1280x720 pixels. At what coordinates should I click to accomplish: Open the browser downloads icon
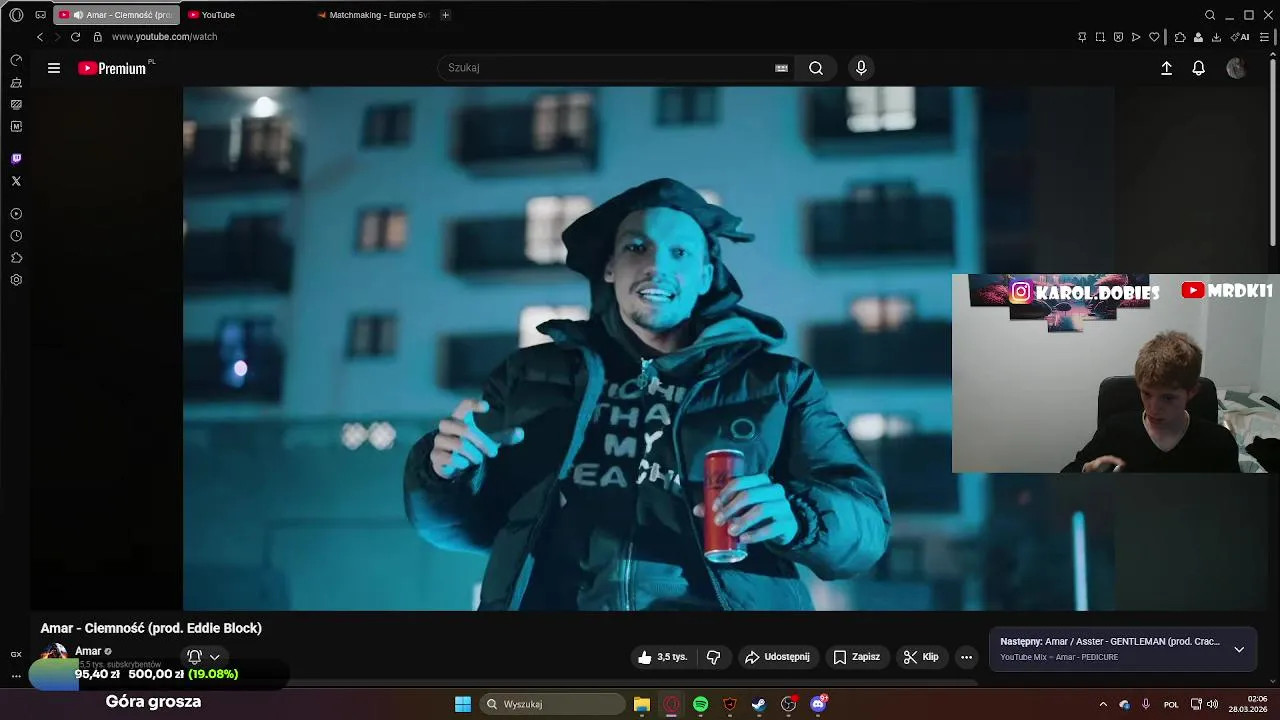pyautogui.click(x=1216, y=37)
